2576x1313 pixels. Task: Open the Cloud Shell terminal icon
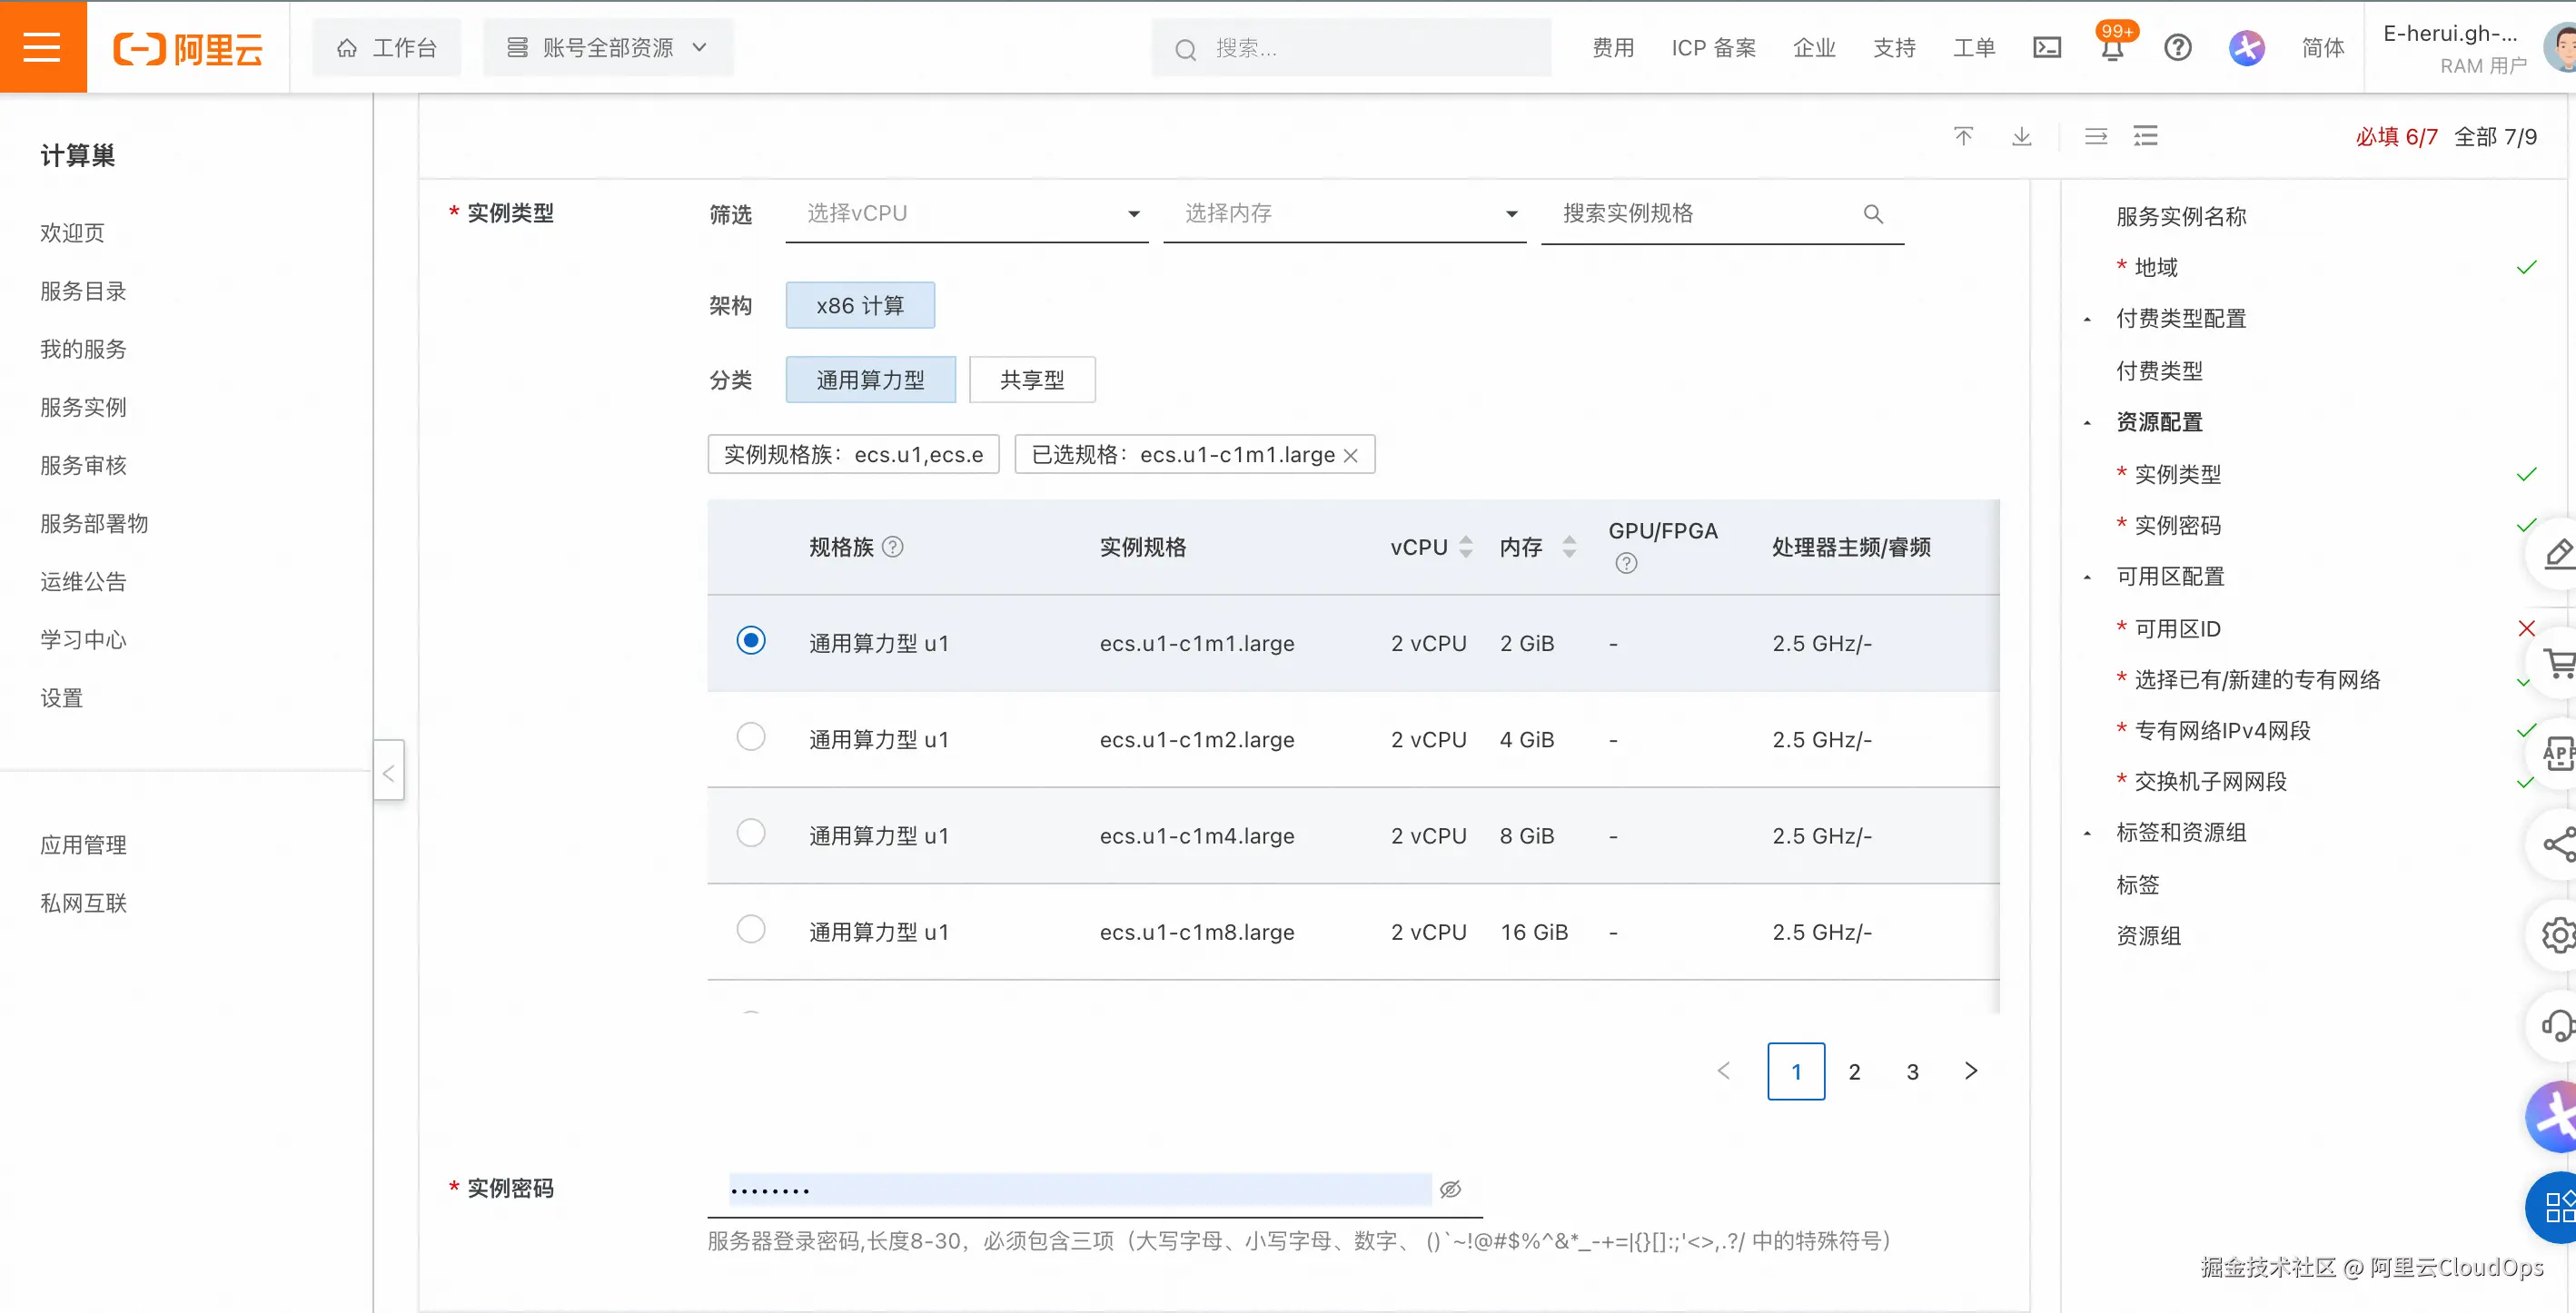tap(2046, 47)
